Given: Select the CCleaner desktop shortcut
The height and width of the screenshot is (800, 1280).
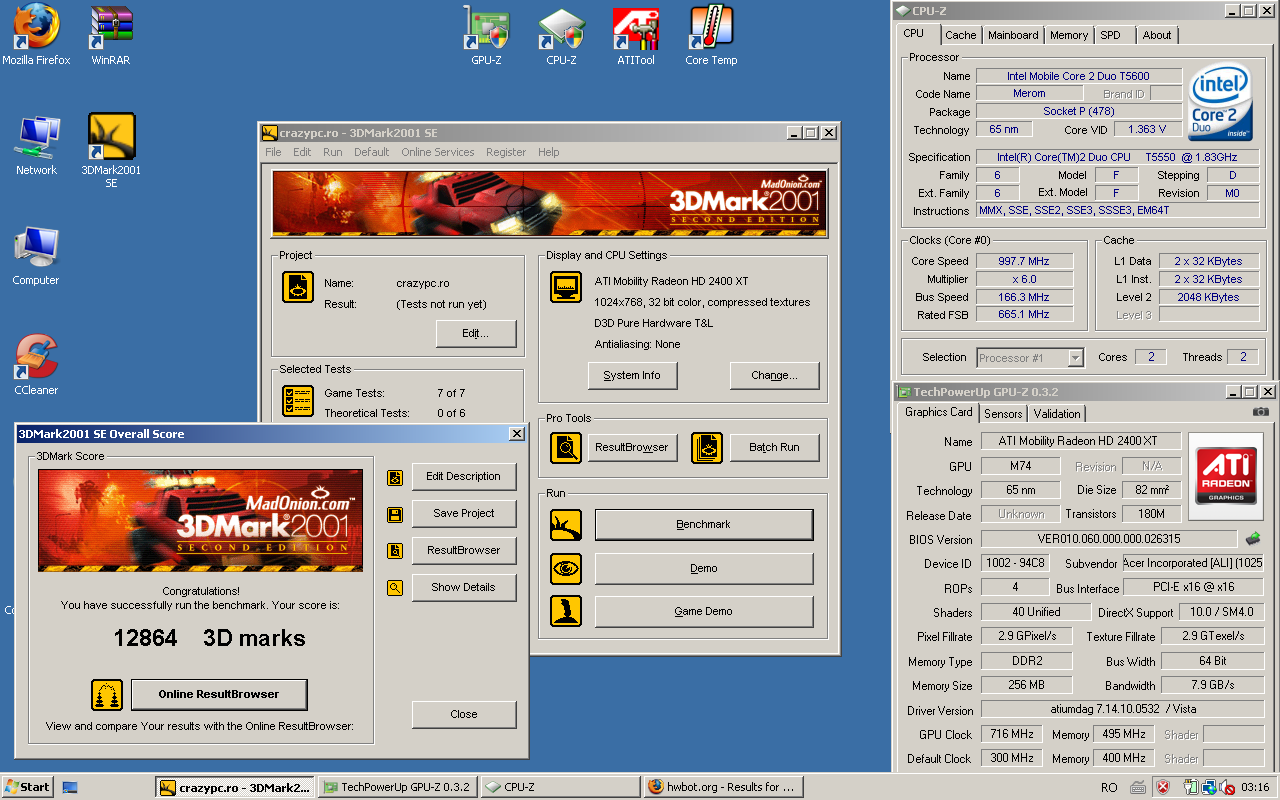Looking at the screenshot, I should (36, 365).
